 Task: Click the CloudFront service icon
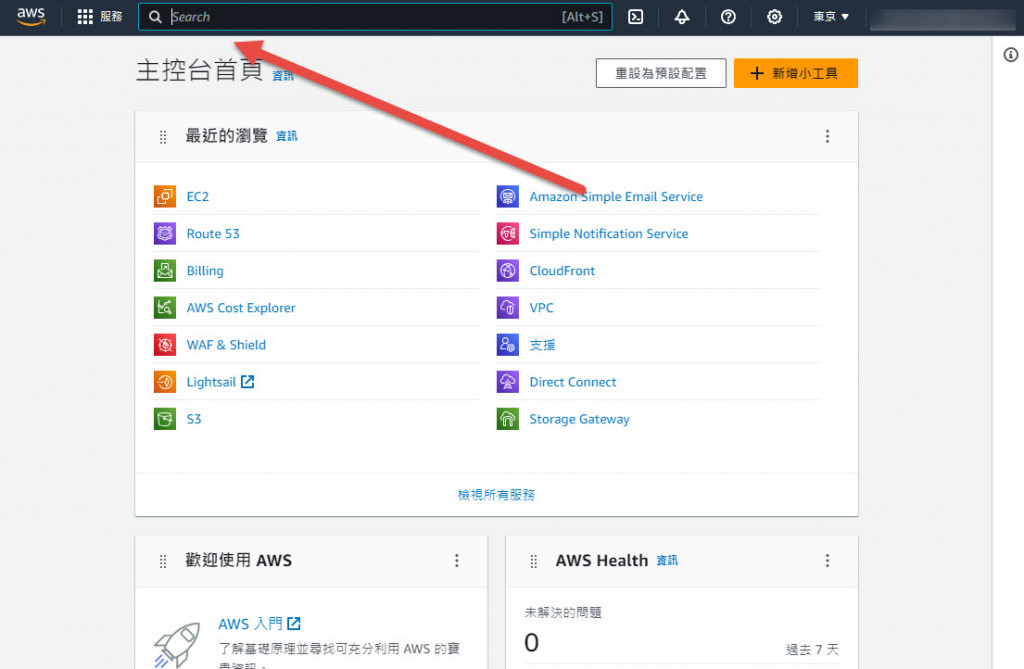click(x=508, y=270)
